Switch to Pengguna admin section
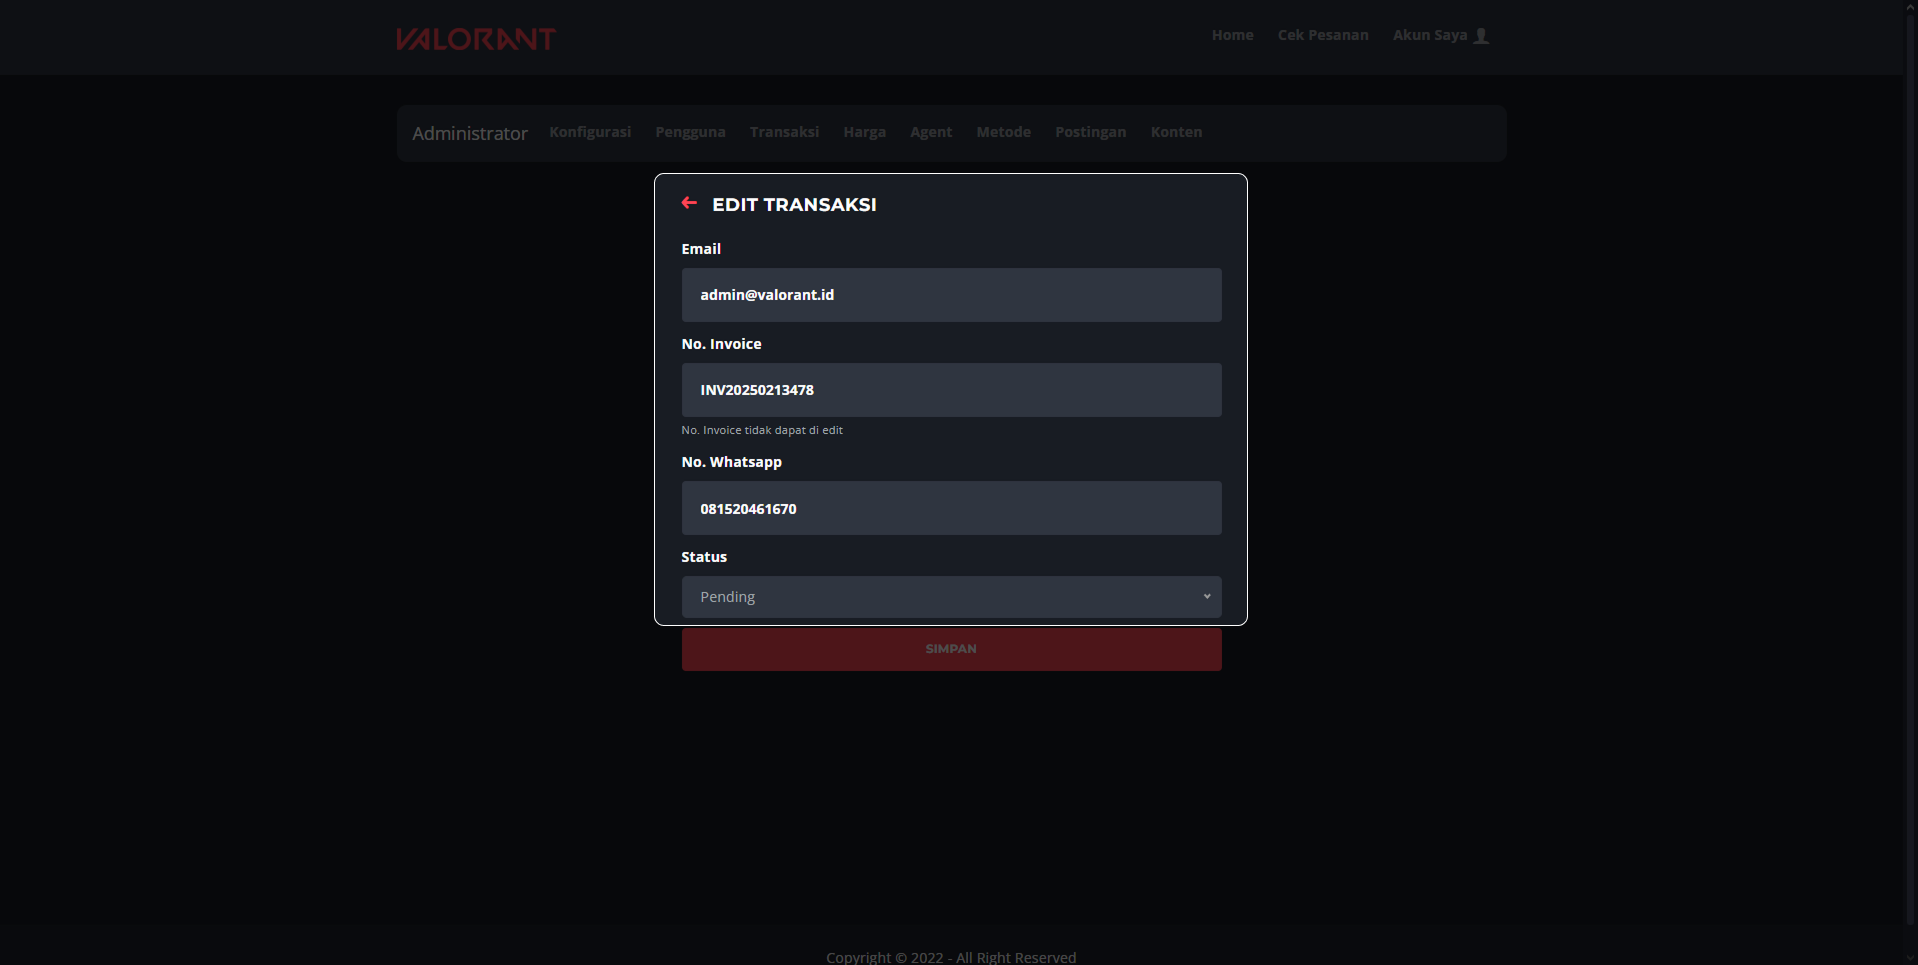 [x=690, y=132]
